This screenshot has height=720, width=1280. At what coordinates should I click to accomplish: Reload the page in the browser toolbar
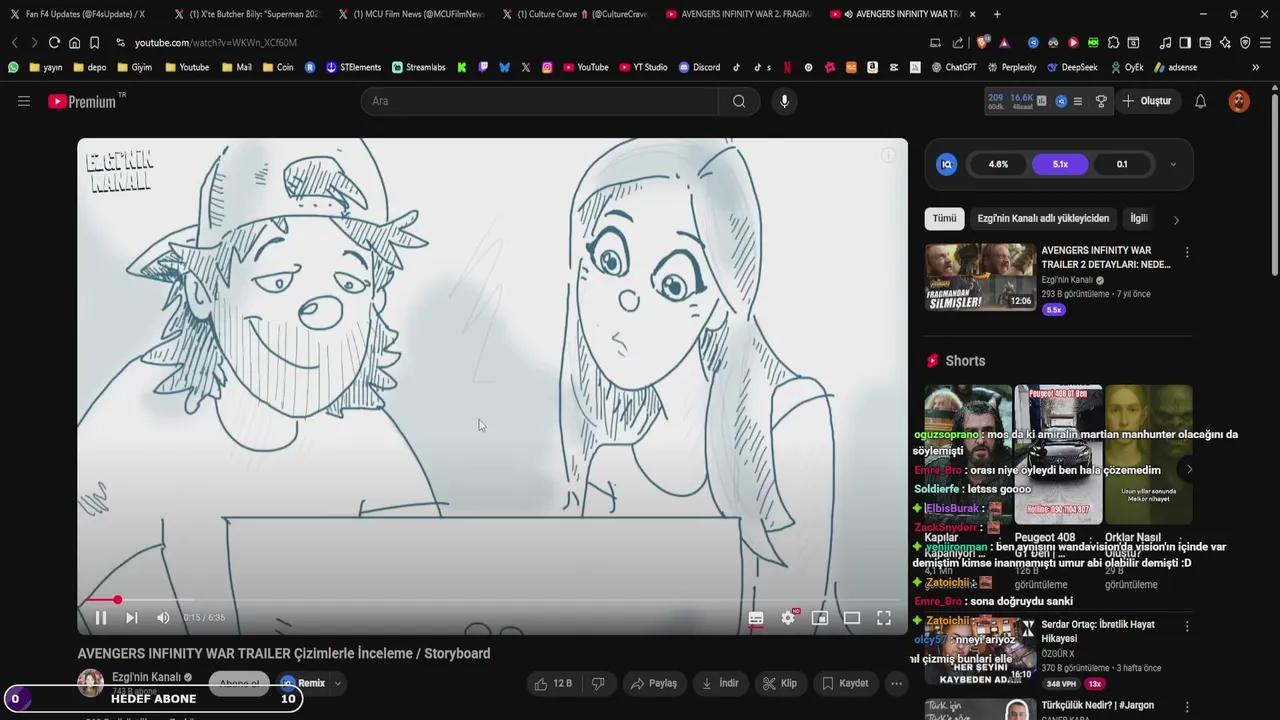coord(53,43)
